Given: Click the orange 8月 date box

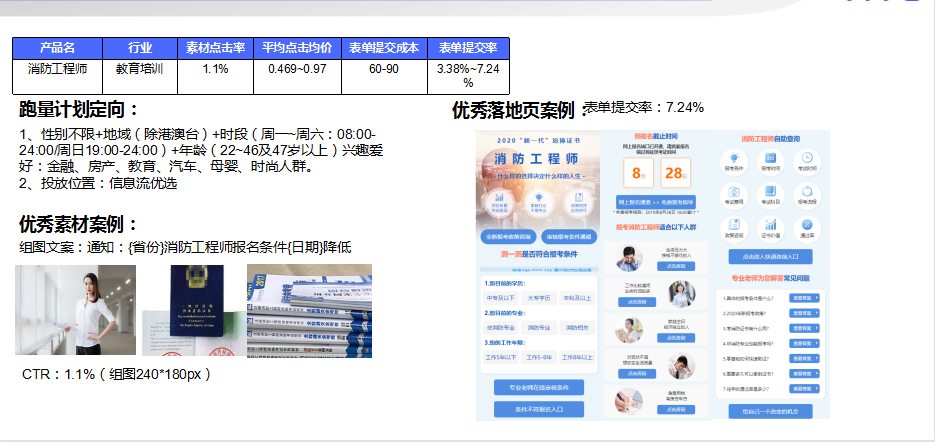Looking at the screenshot, I should pyautogui.click(x=638, y=173).
